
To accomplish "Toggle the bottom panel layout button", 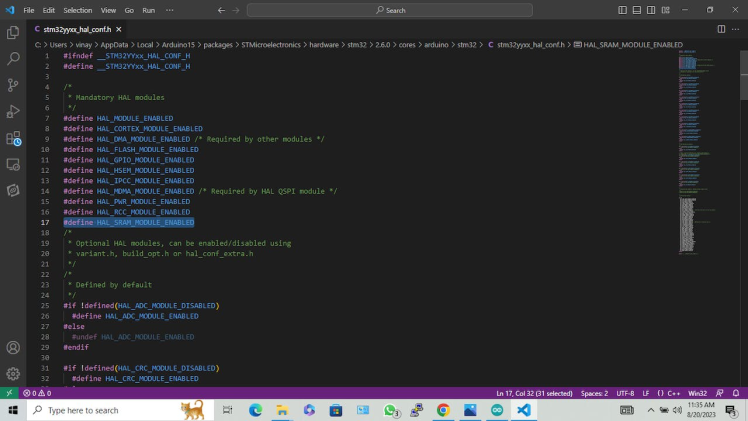I will (x=637, y=10).
